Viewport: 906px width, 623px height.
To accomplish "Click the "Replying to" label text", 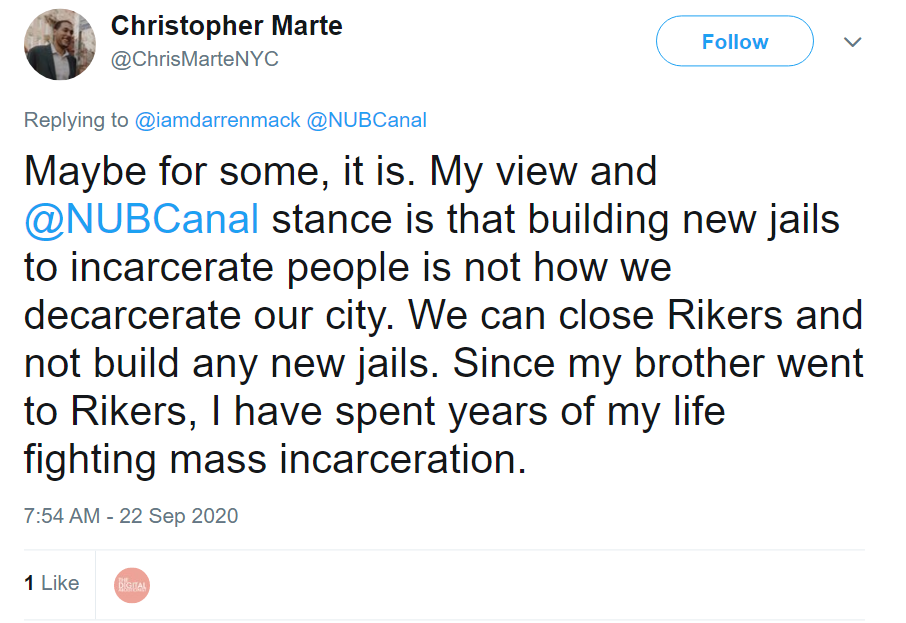I will click(x=77, y=120).
